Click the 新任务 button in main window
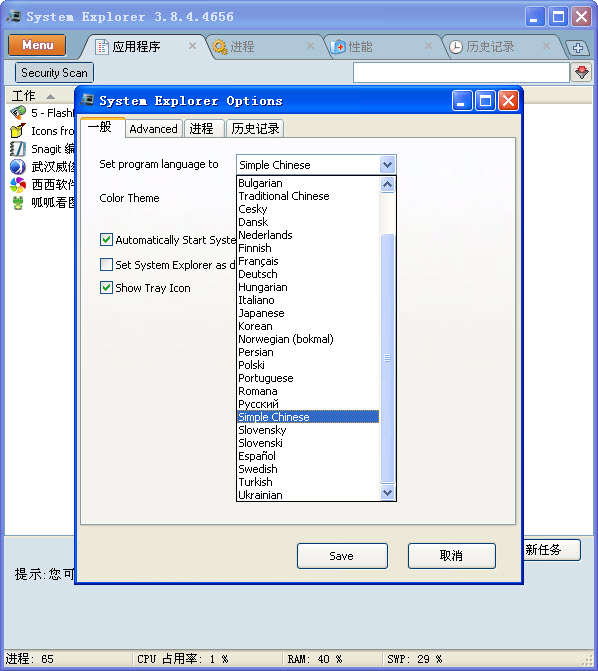Viewport: 598px width, 671px height. 552,549
